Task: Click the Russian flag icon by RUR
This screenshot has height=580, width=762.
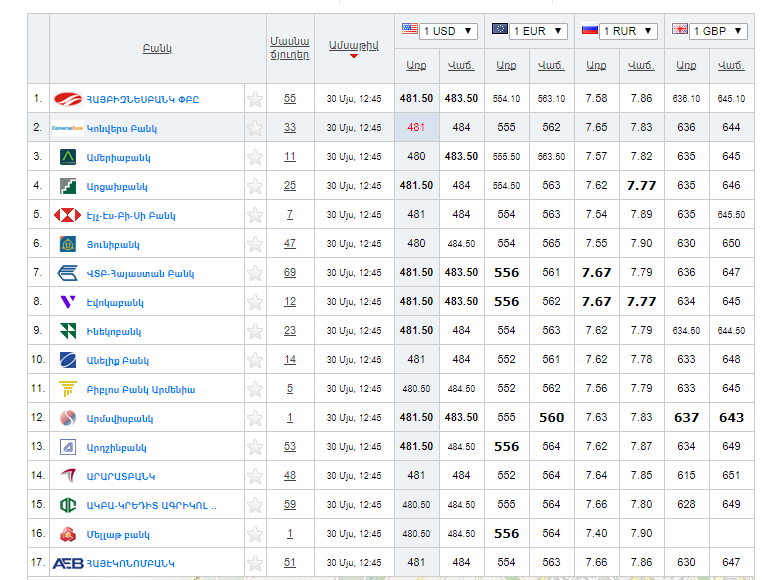Action: [x=589, y=29]
